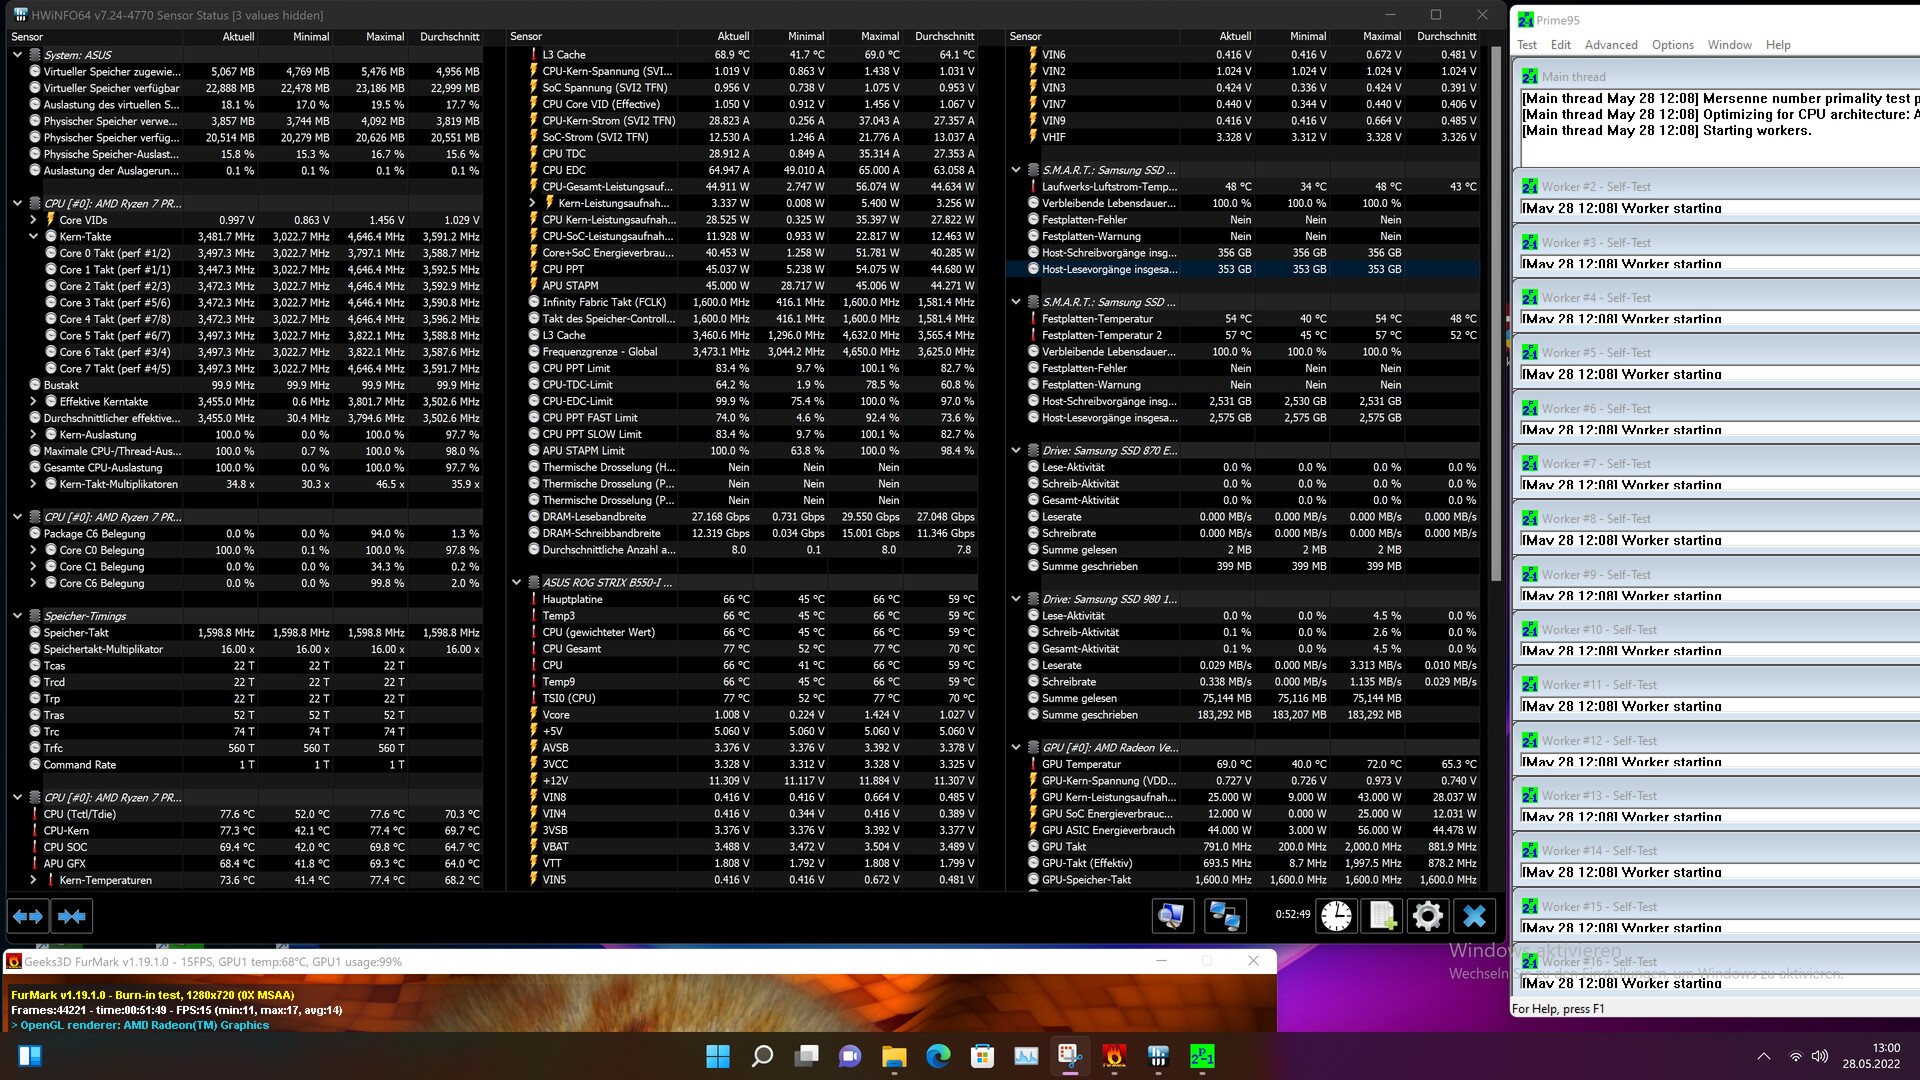Select the Host-Lesevorgänge insgesamt 353 GB row
The height and width of the screenshot is (1080, 1920).
click(x=1244, y=269)
